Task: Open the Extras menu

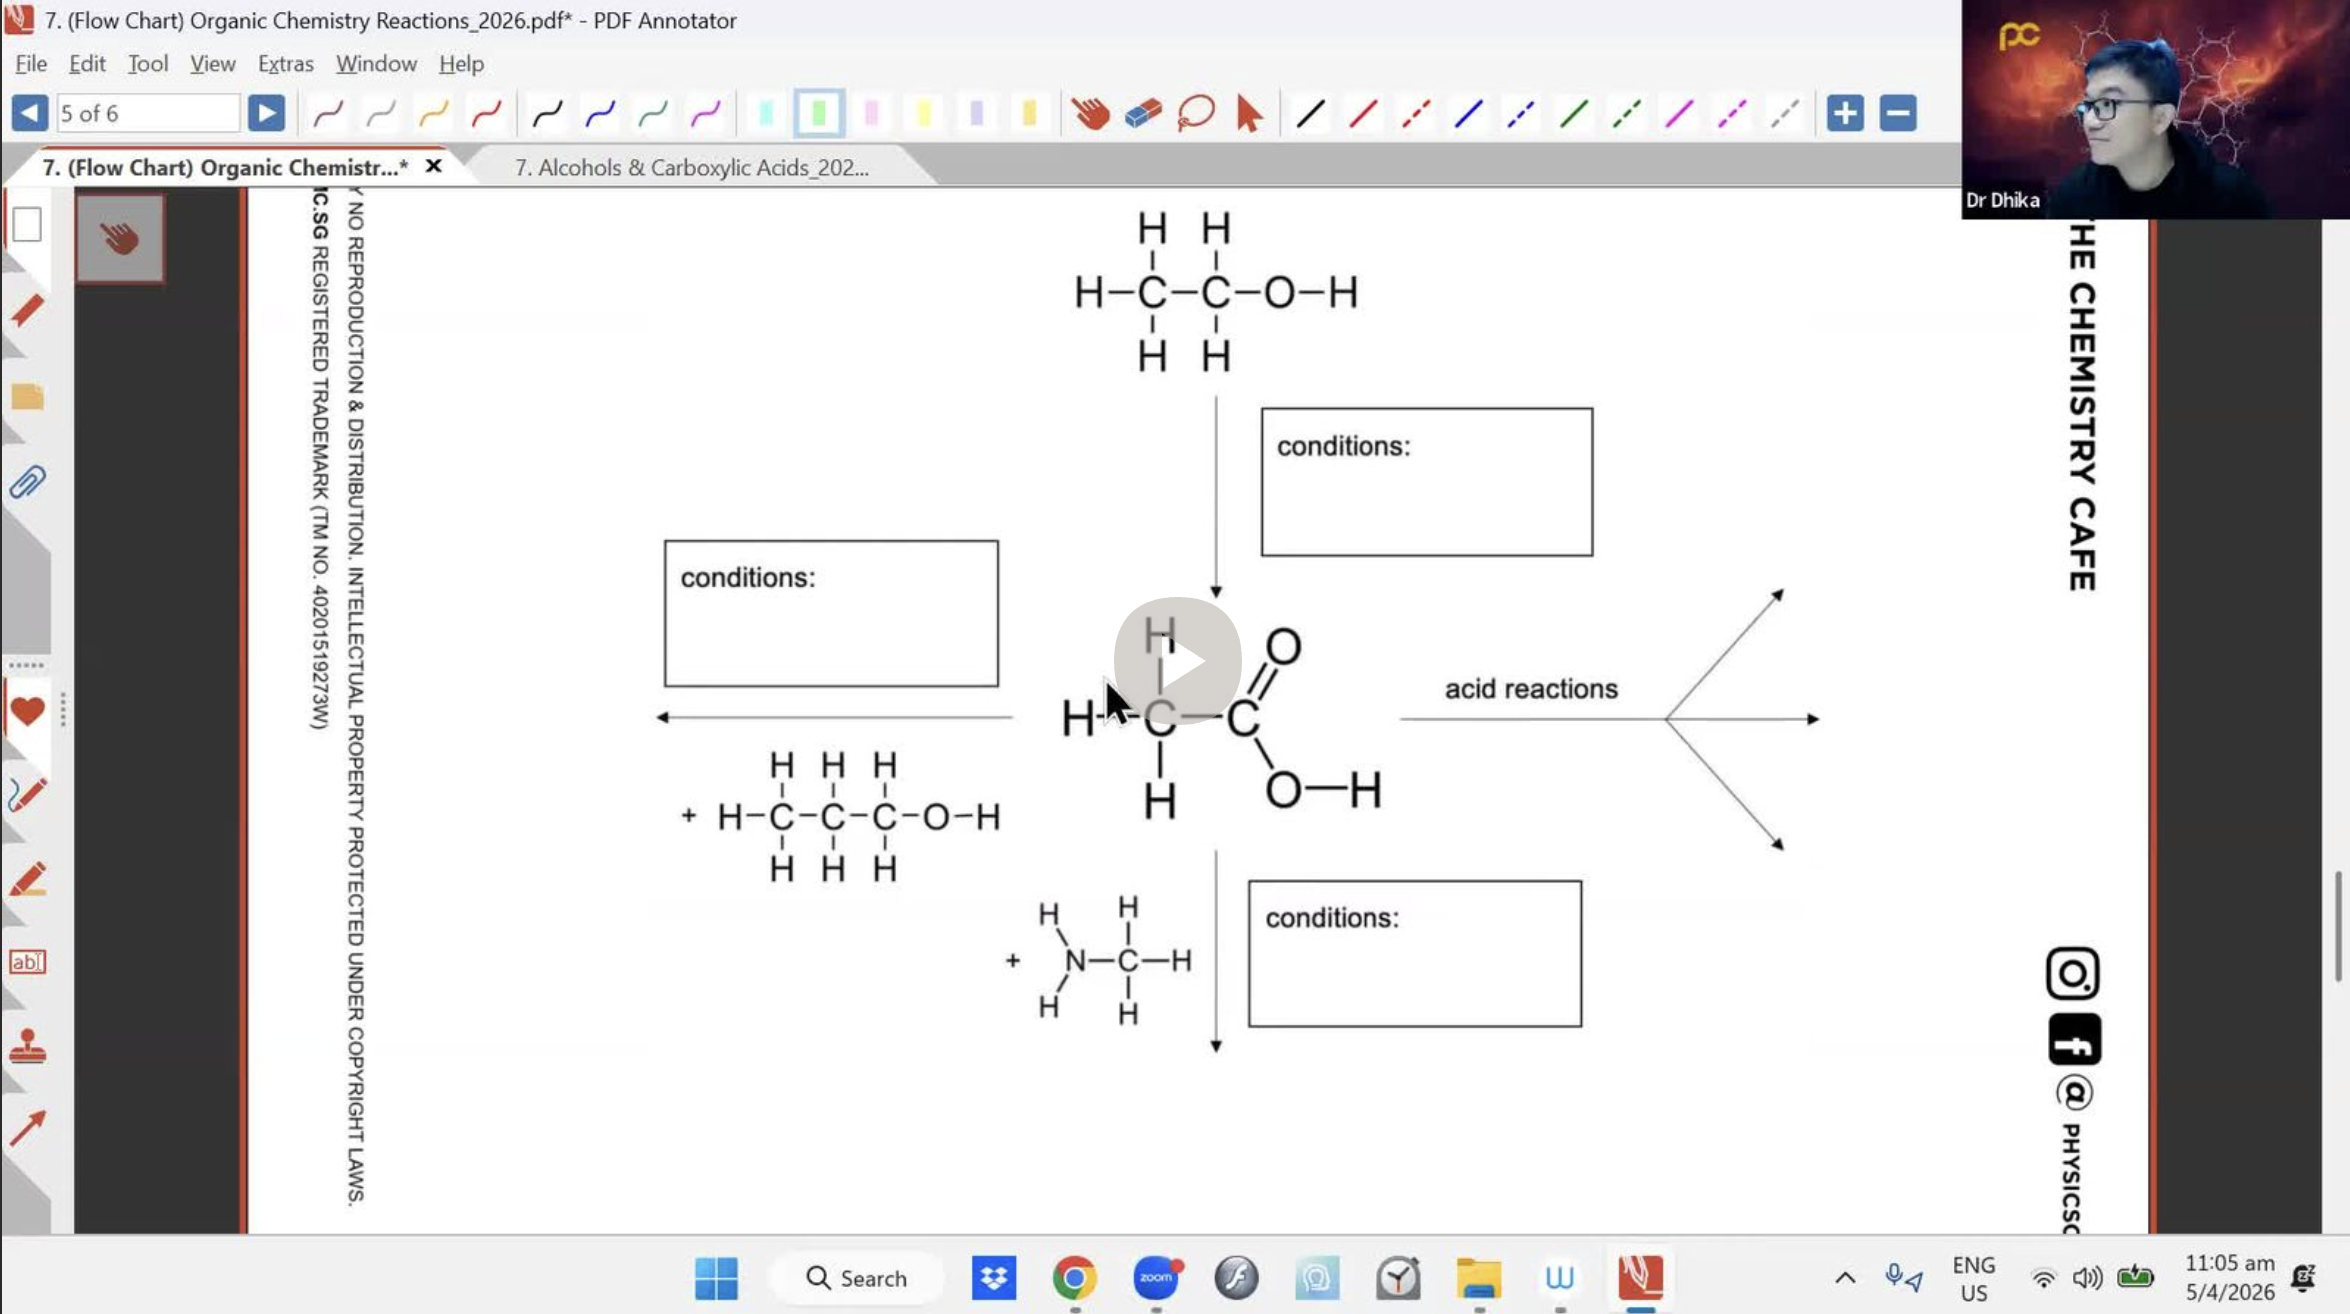Action: click(286, 63)
